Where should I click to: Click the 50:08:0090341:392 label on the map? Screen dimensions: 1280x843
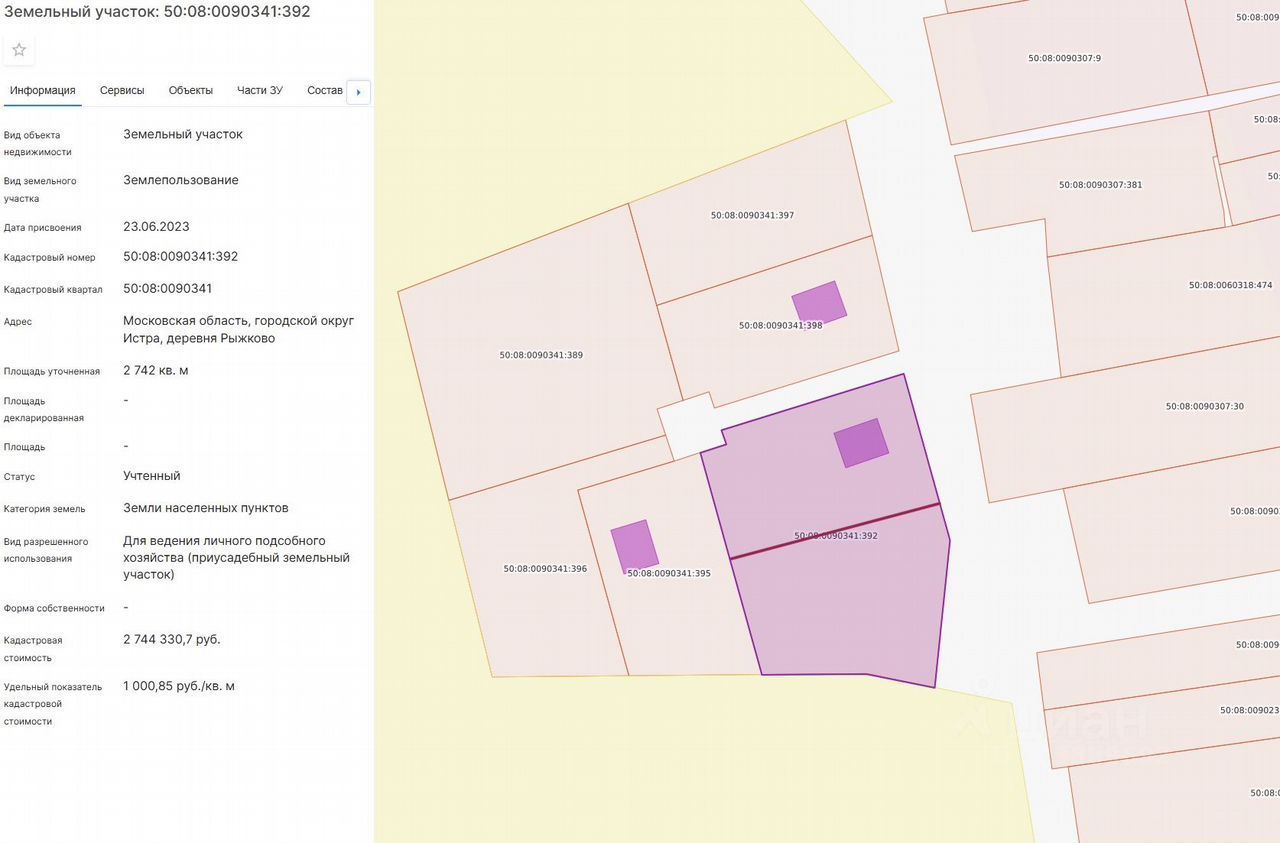[x=835, y=536]
